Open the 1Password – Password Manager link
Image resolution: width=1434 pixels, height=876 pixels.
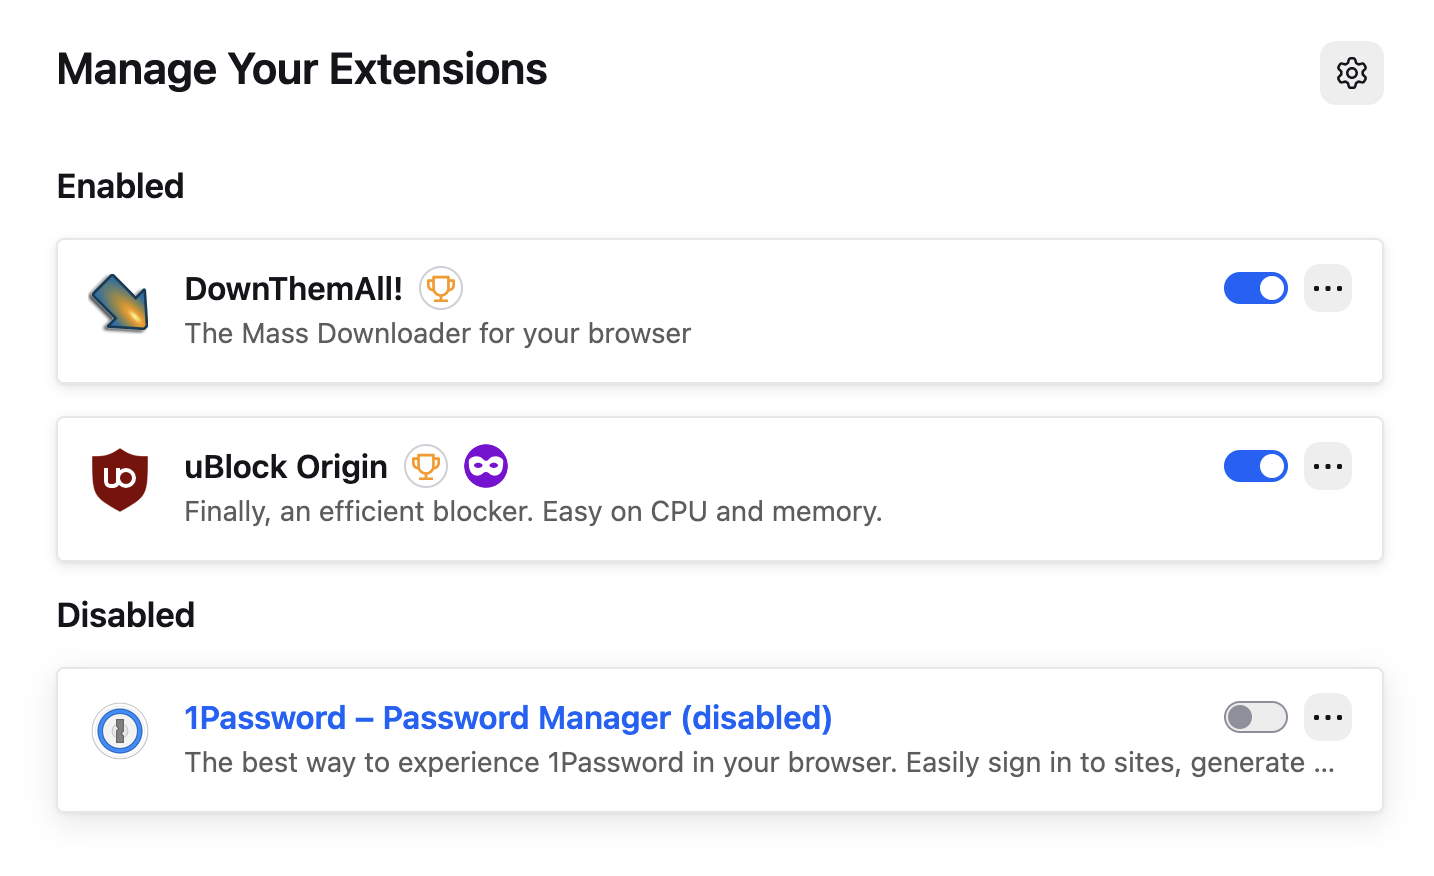pyautogui.click(x=508, y=718)
